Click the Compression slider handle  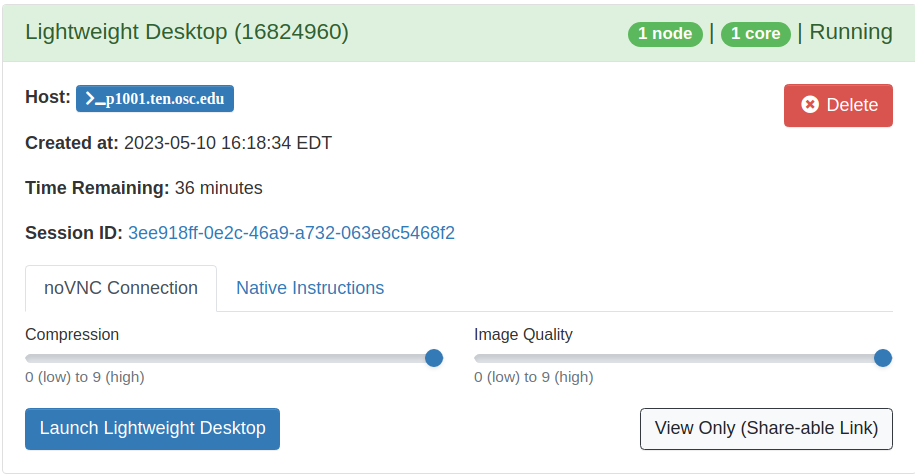coord(434,358)
